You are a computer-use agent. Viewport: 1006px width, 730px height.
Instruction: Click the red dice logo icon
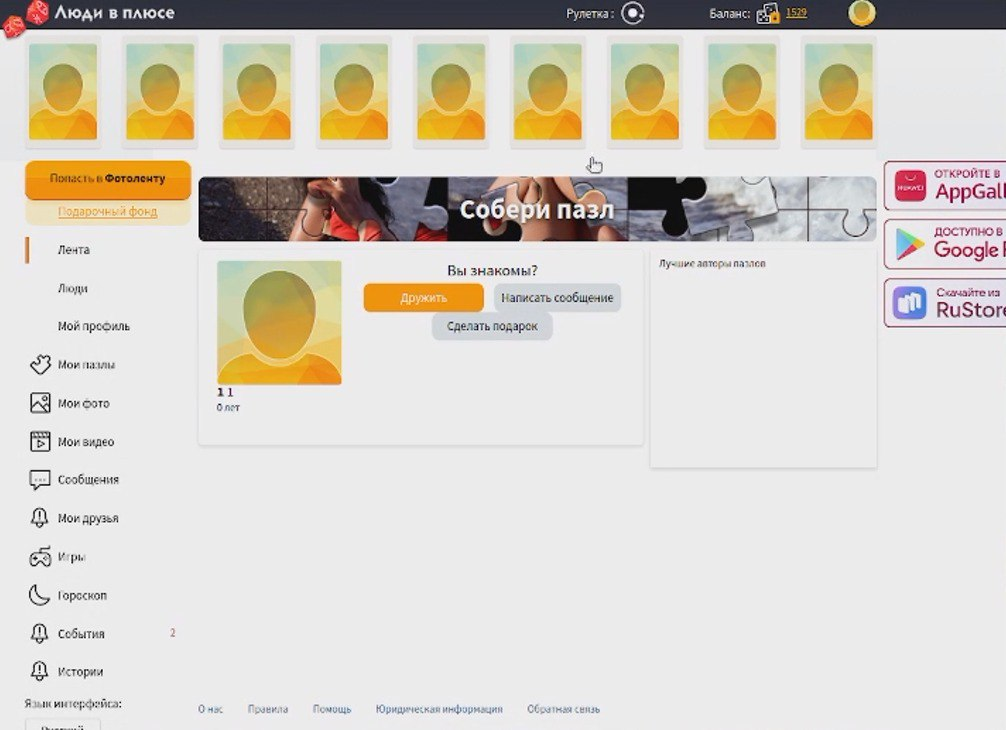(26, 18)
